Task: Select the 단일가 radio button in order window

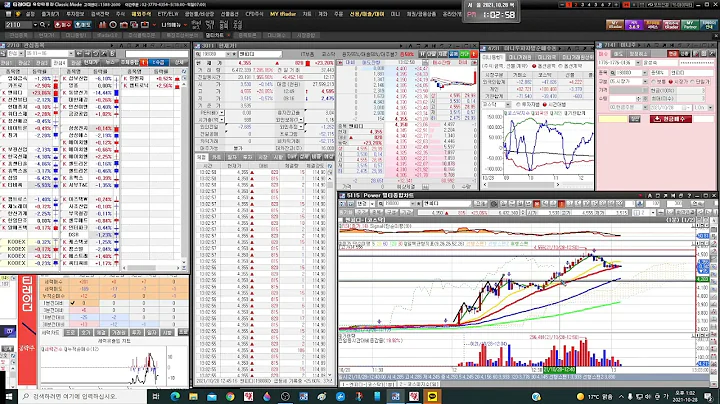Action: click(x=693, y=81)
